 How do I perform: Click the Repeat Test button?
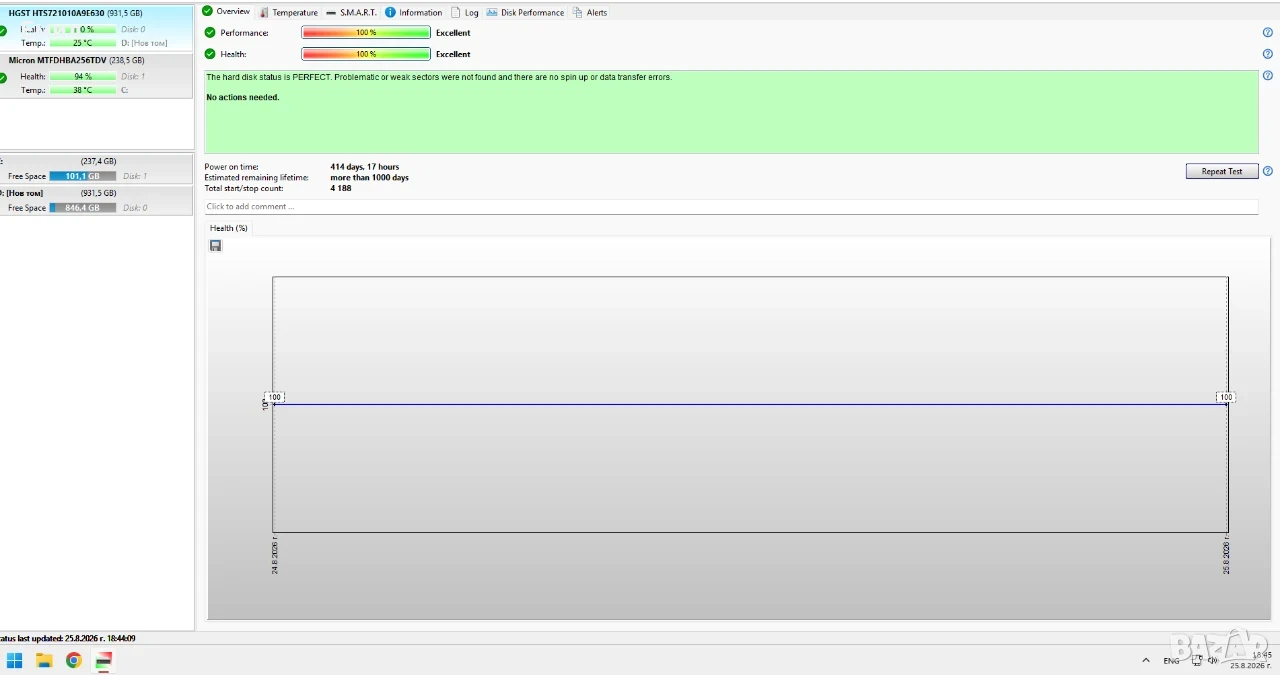pyautogui.click(x=1222, y=171)
